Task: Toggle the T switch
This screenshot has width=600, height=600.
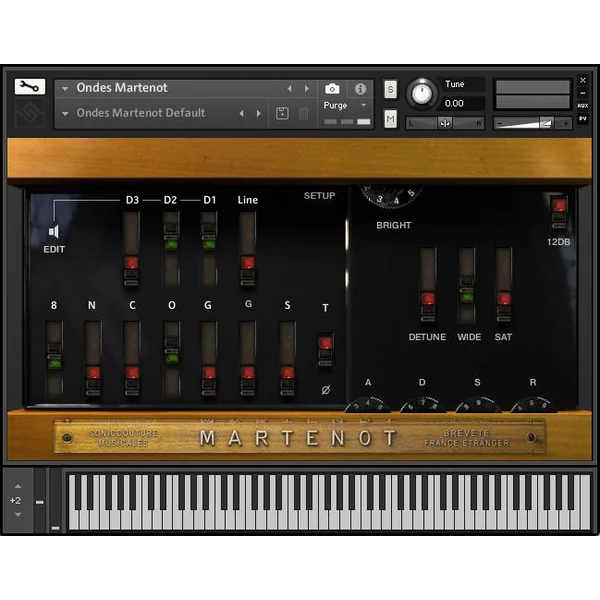Action: point(325,350)
